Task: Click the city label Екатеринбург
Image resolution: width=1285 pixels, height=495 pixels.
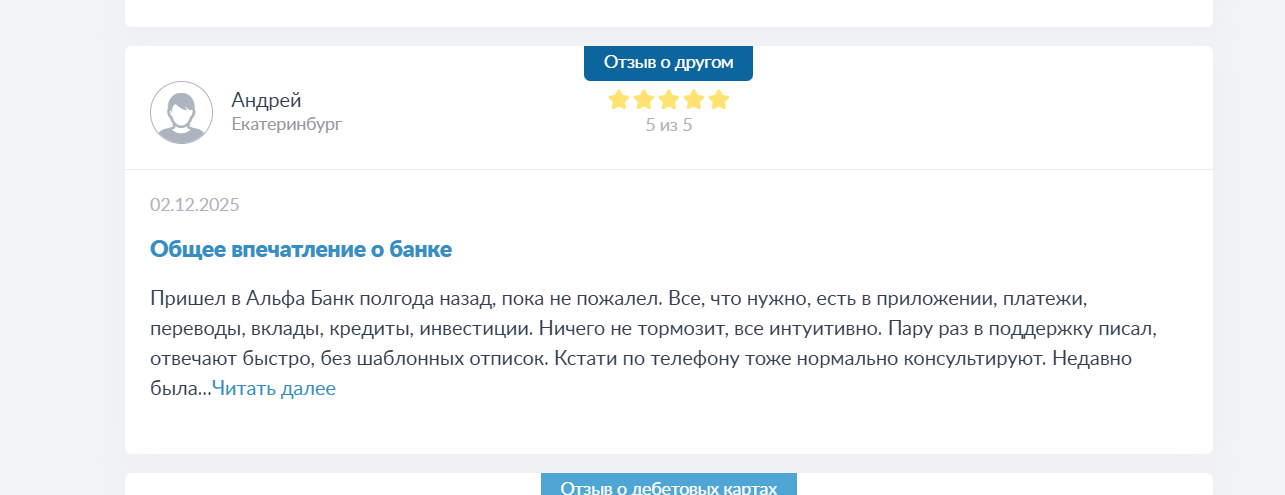Action: 286,125
